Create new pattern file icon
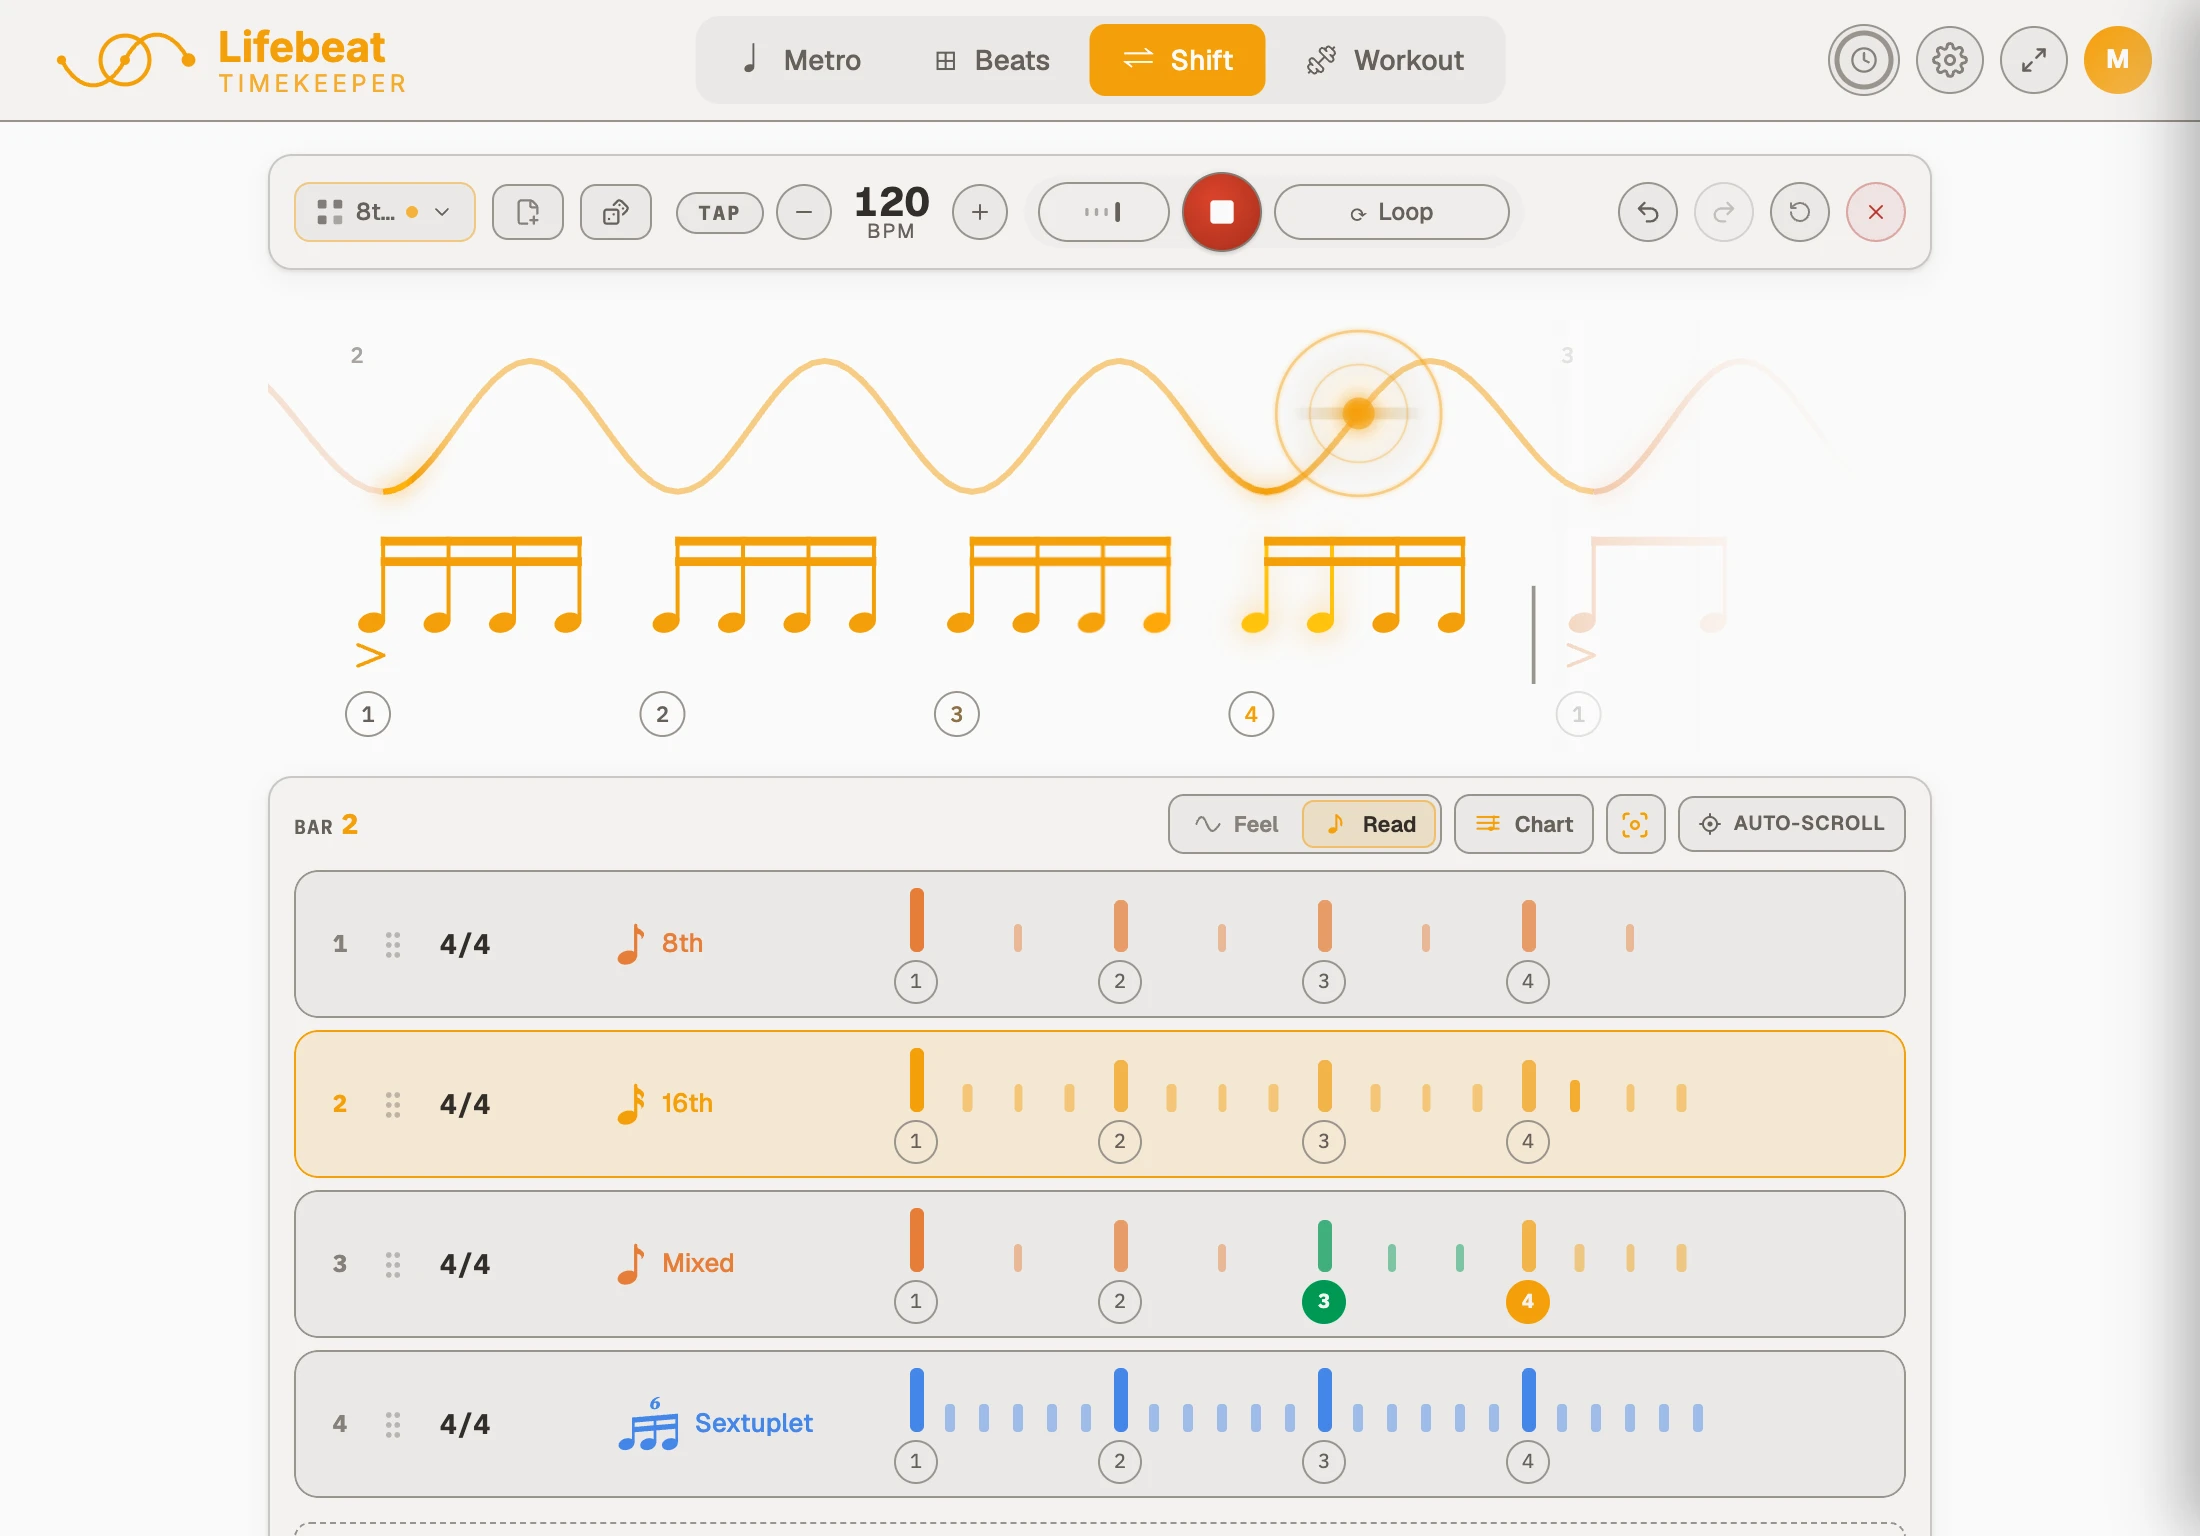Image resolution: width=2200 pixels, height=1536 pixels. click(527, 212)
